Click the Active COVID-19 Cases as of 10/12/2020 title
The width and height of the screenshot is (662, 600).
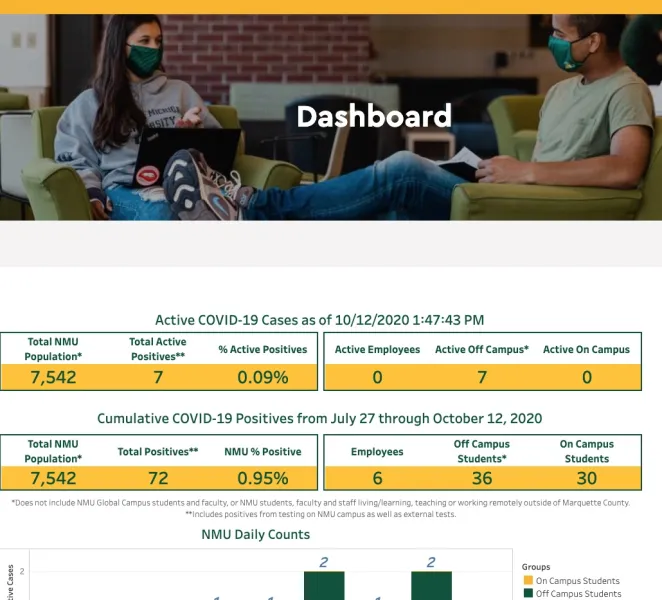click(x=320, y=320)
